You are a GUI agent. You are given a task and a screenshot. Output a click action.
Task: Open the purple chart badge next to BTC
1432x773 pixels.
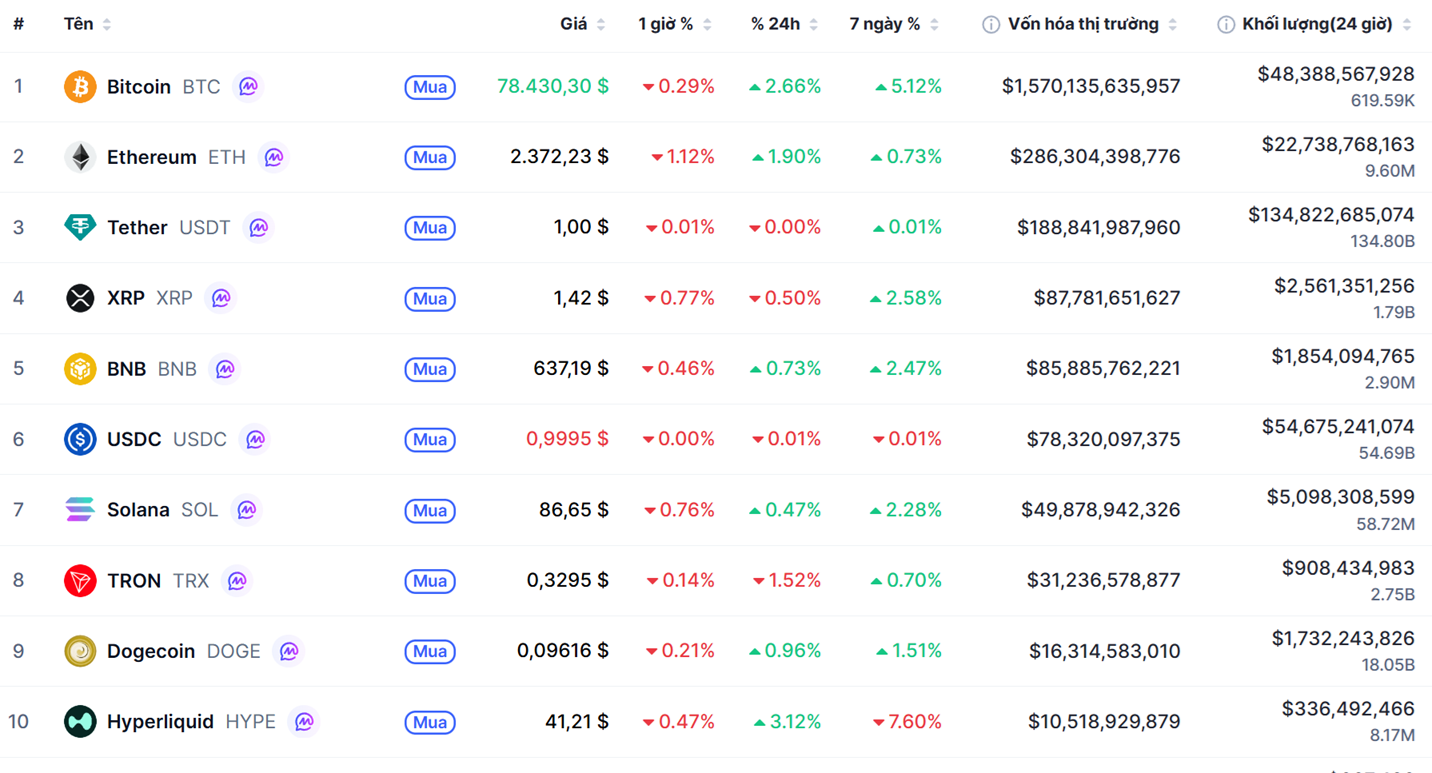click(248, 87)
